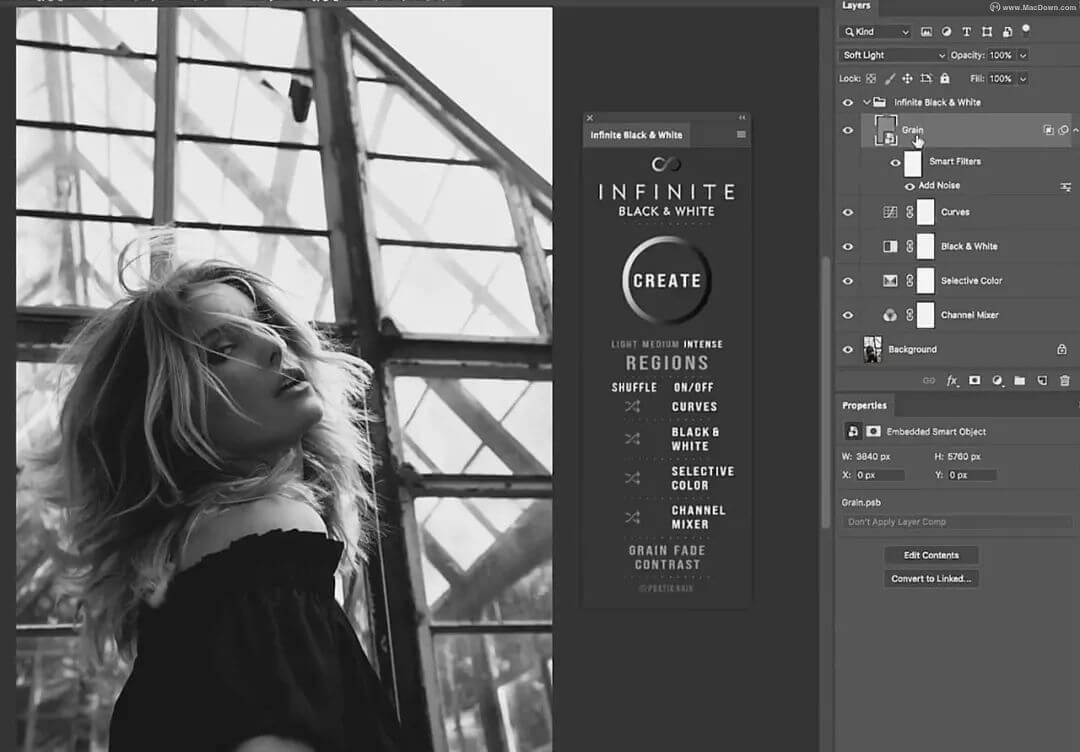
Task: Click the shuffle icon beside Selective Color
Action: 632,479
